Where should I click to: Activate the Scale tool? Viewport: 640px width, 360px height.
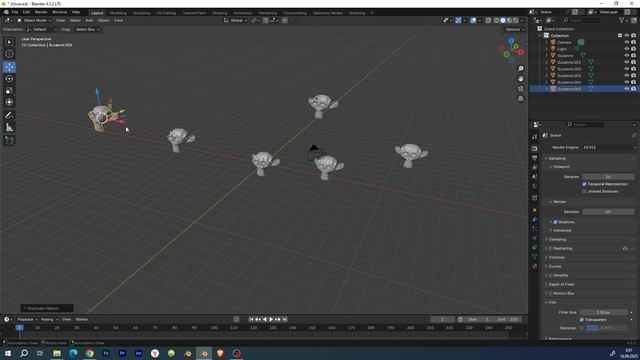(9, 90)
